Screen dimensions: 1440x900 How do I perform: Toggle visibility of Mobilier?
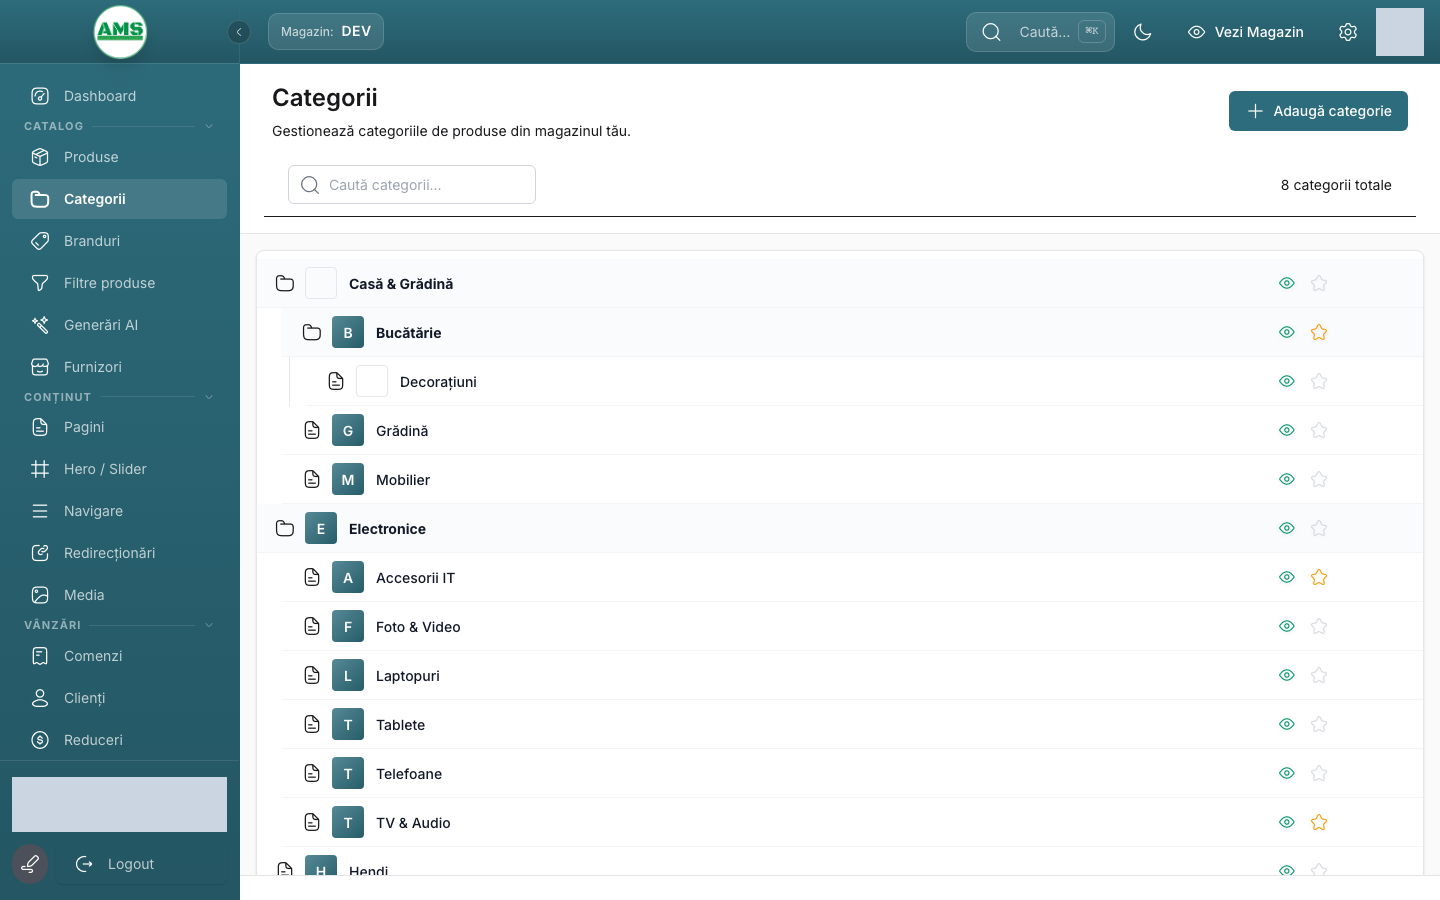tap(1287, 480)
